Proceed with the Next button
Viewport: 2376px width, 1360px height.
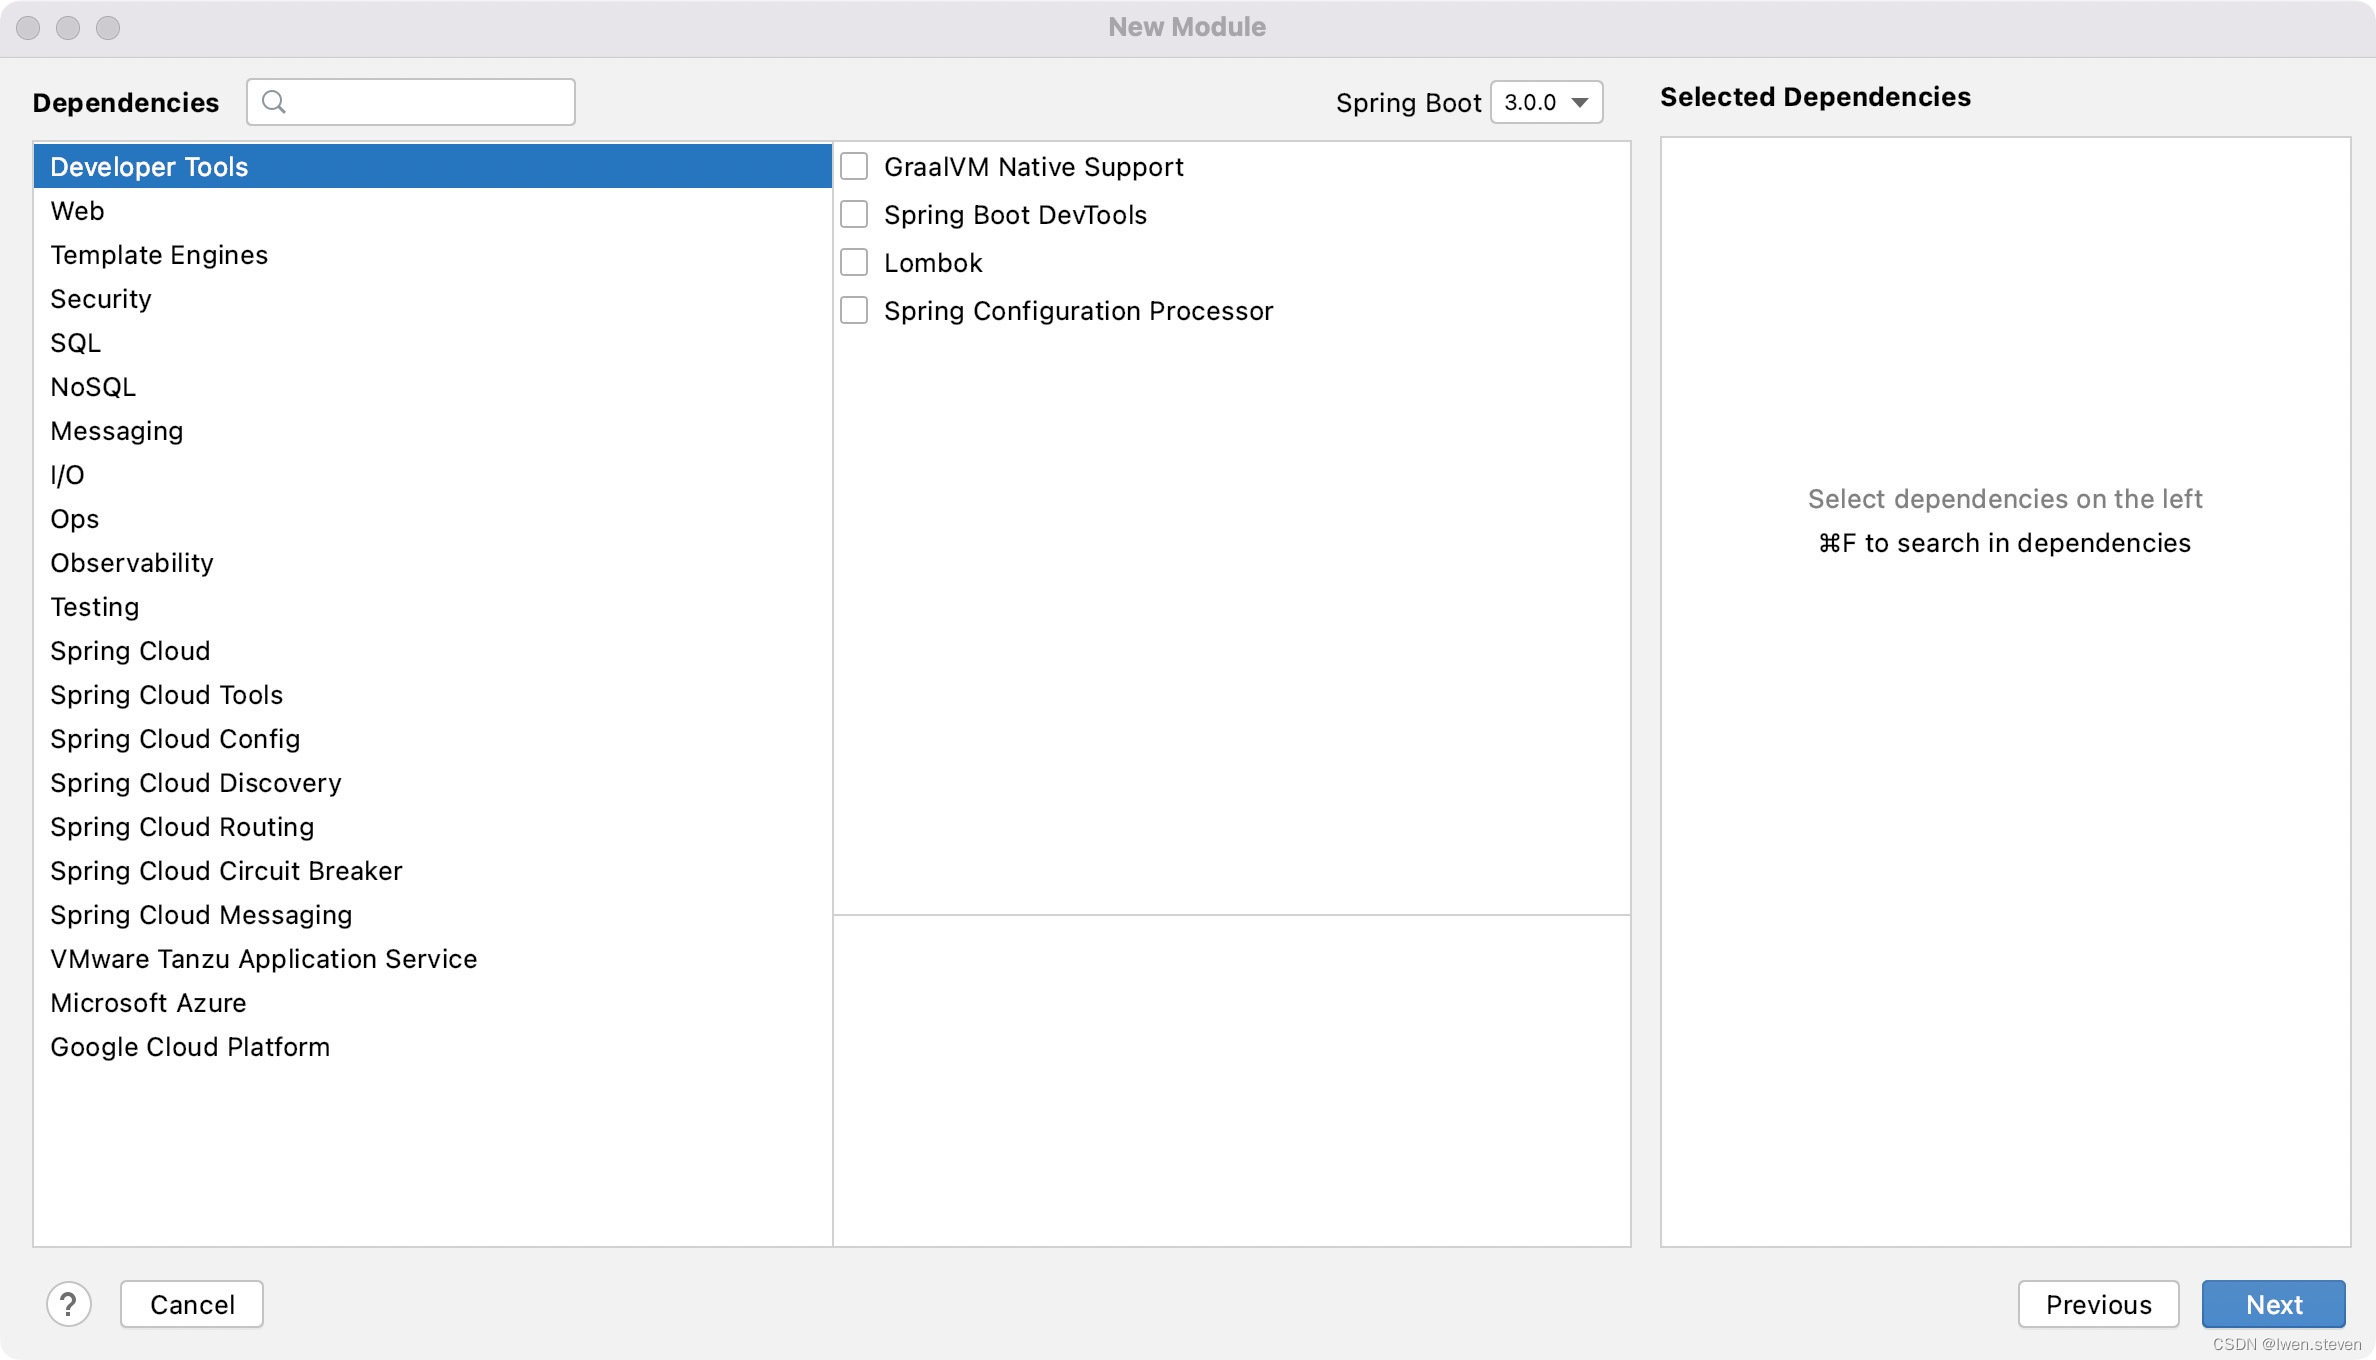[2273, 1304]
